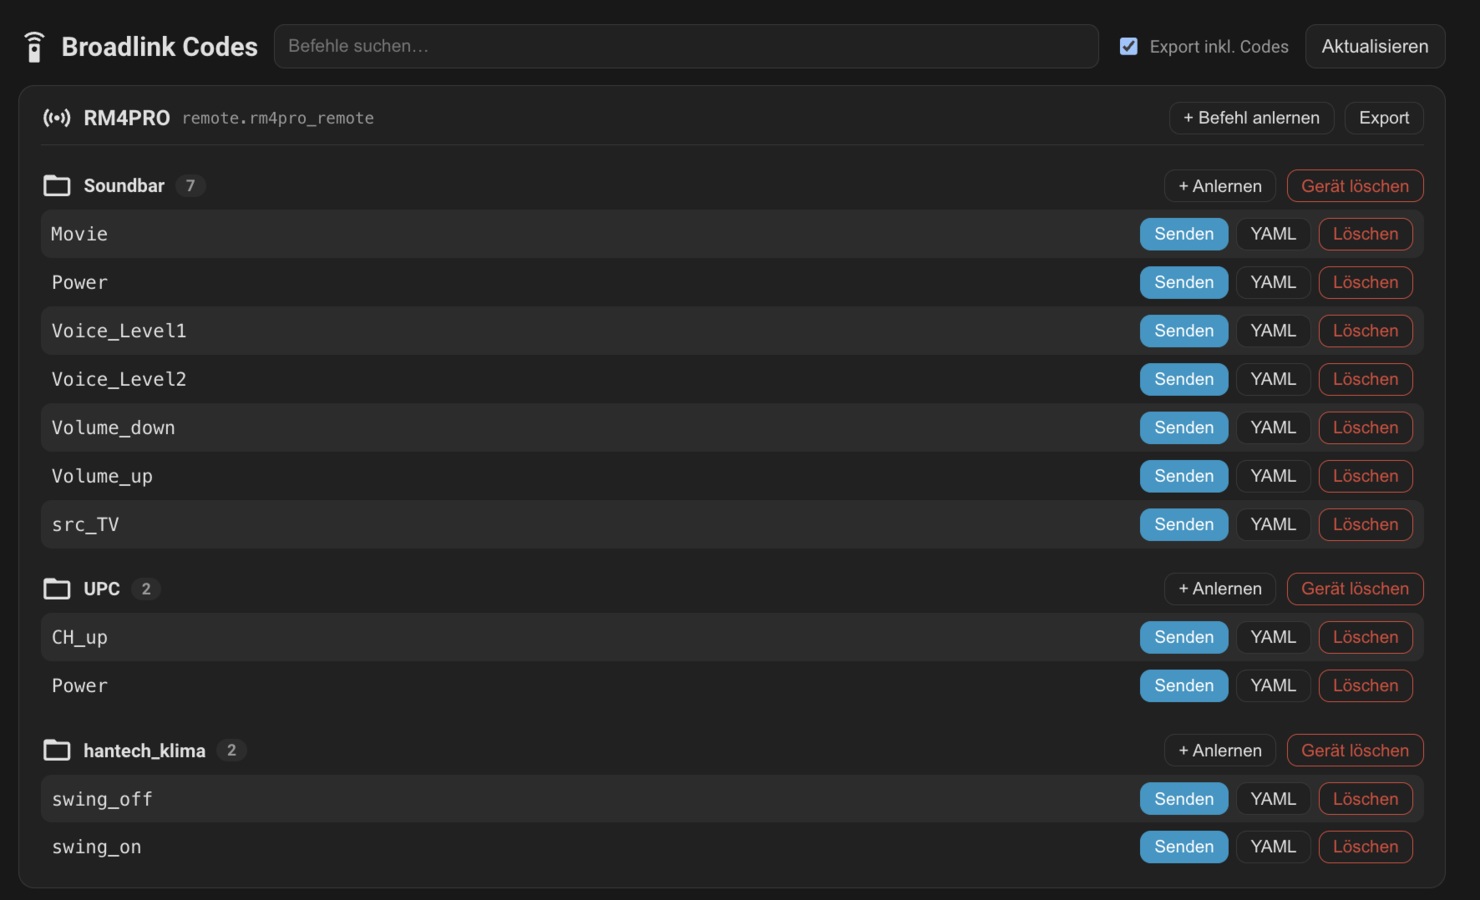This screenshot has width=1480, height=900.
Task: Show YAML for the Movie command
Action: pos(1273,234)
